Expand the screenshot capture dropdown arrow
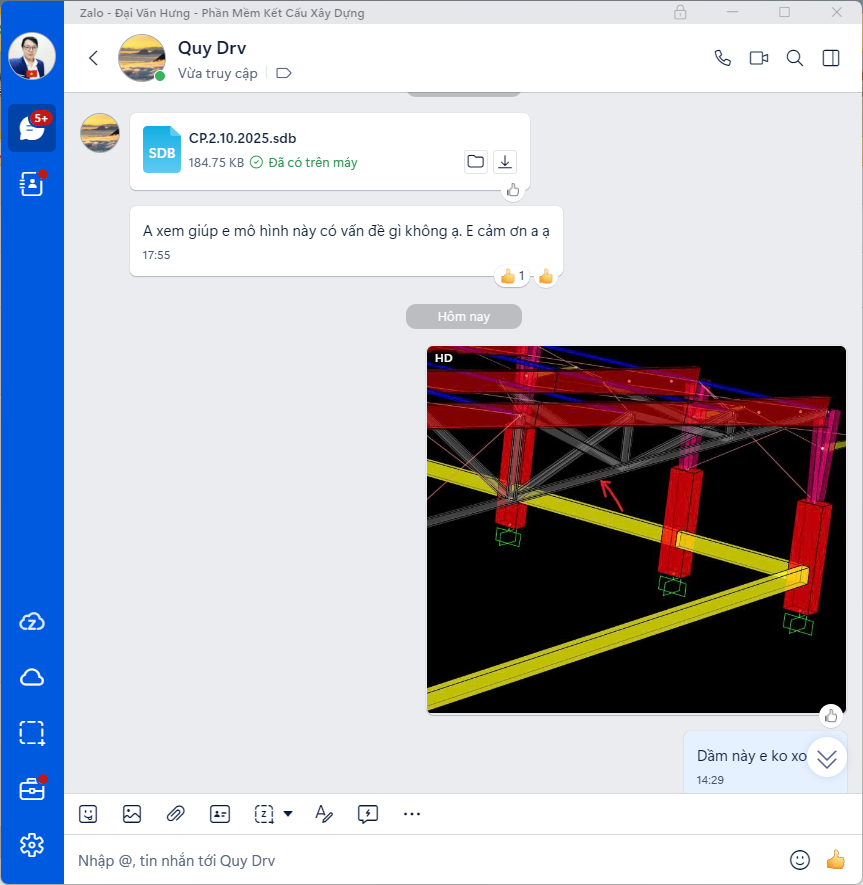 (x=288, y=814)
